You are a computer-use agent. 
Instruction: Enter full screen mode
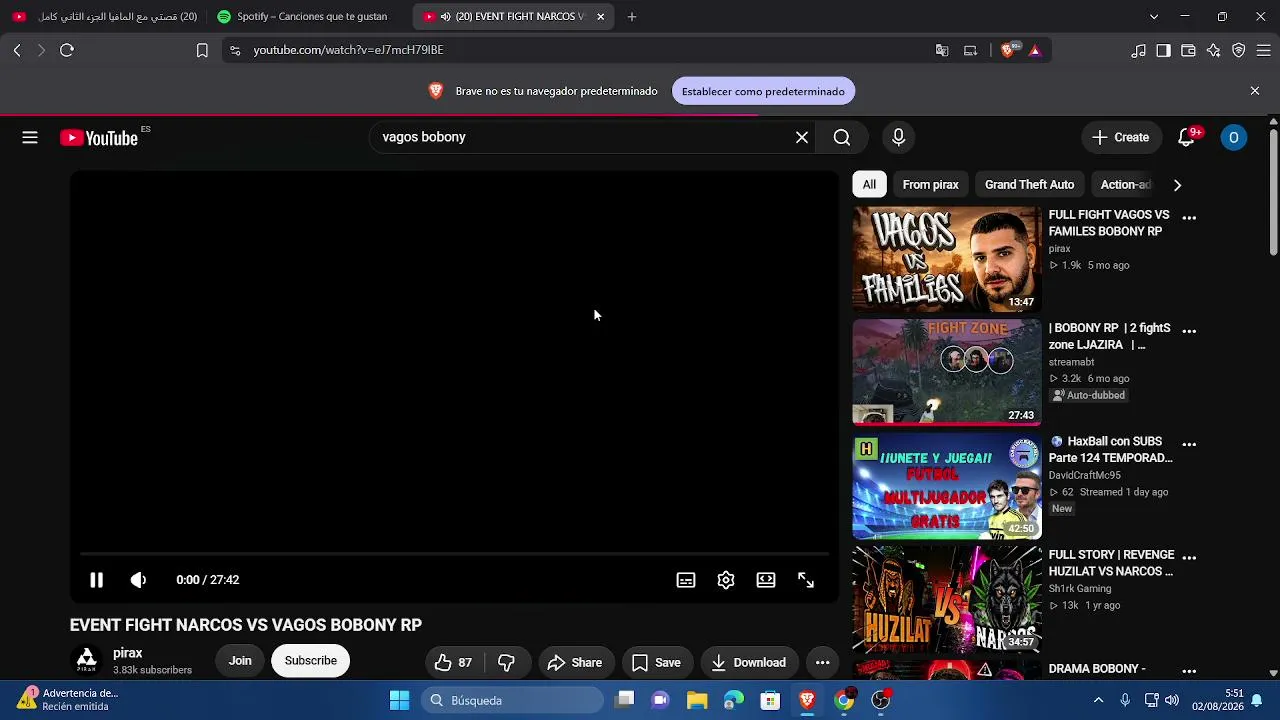pyautogui.click(x=806, y=580)
